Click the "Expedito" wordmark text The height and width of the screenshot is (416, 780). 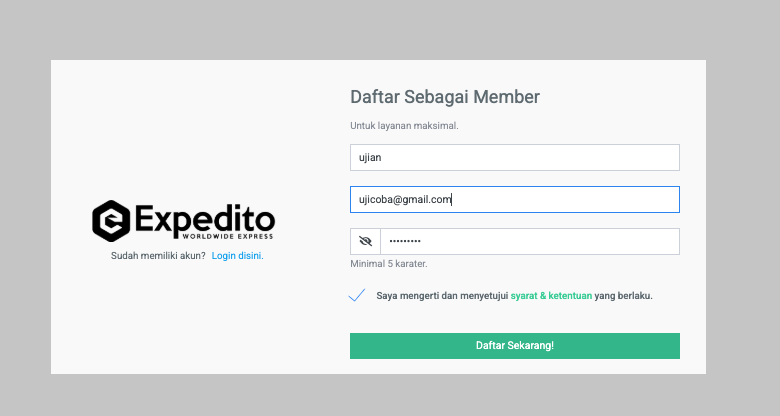[x=204, y=217]
